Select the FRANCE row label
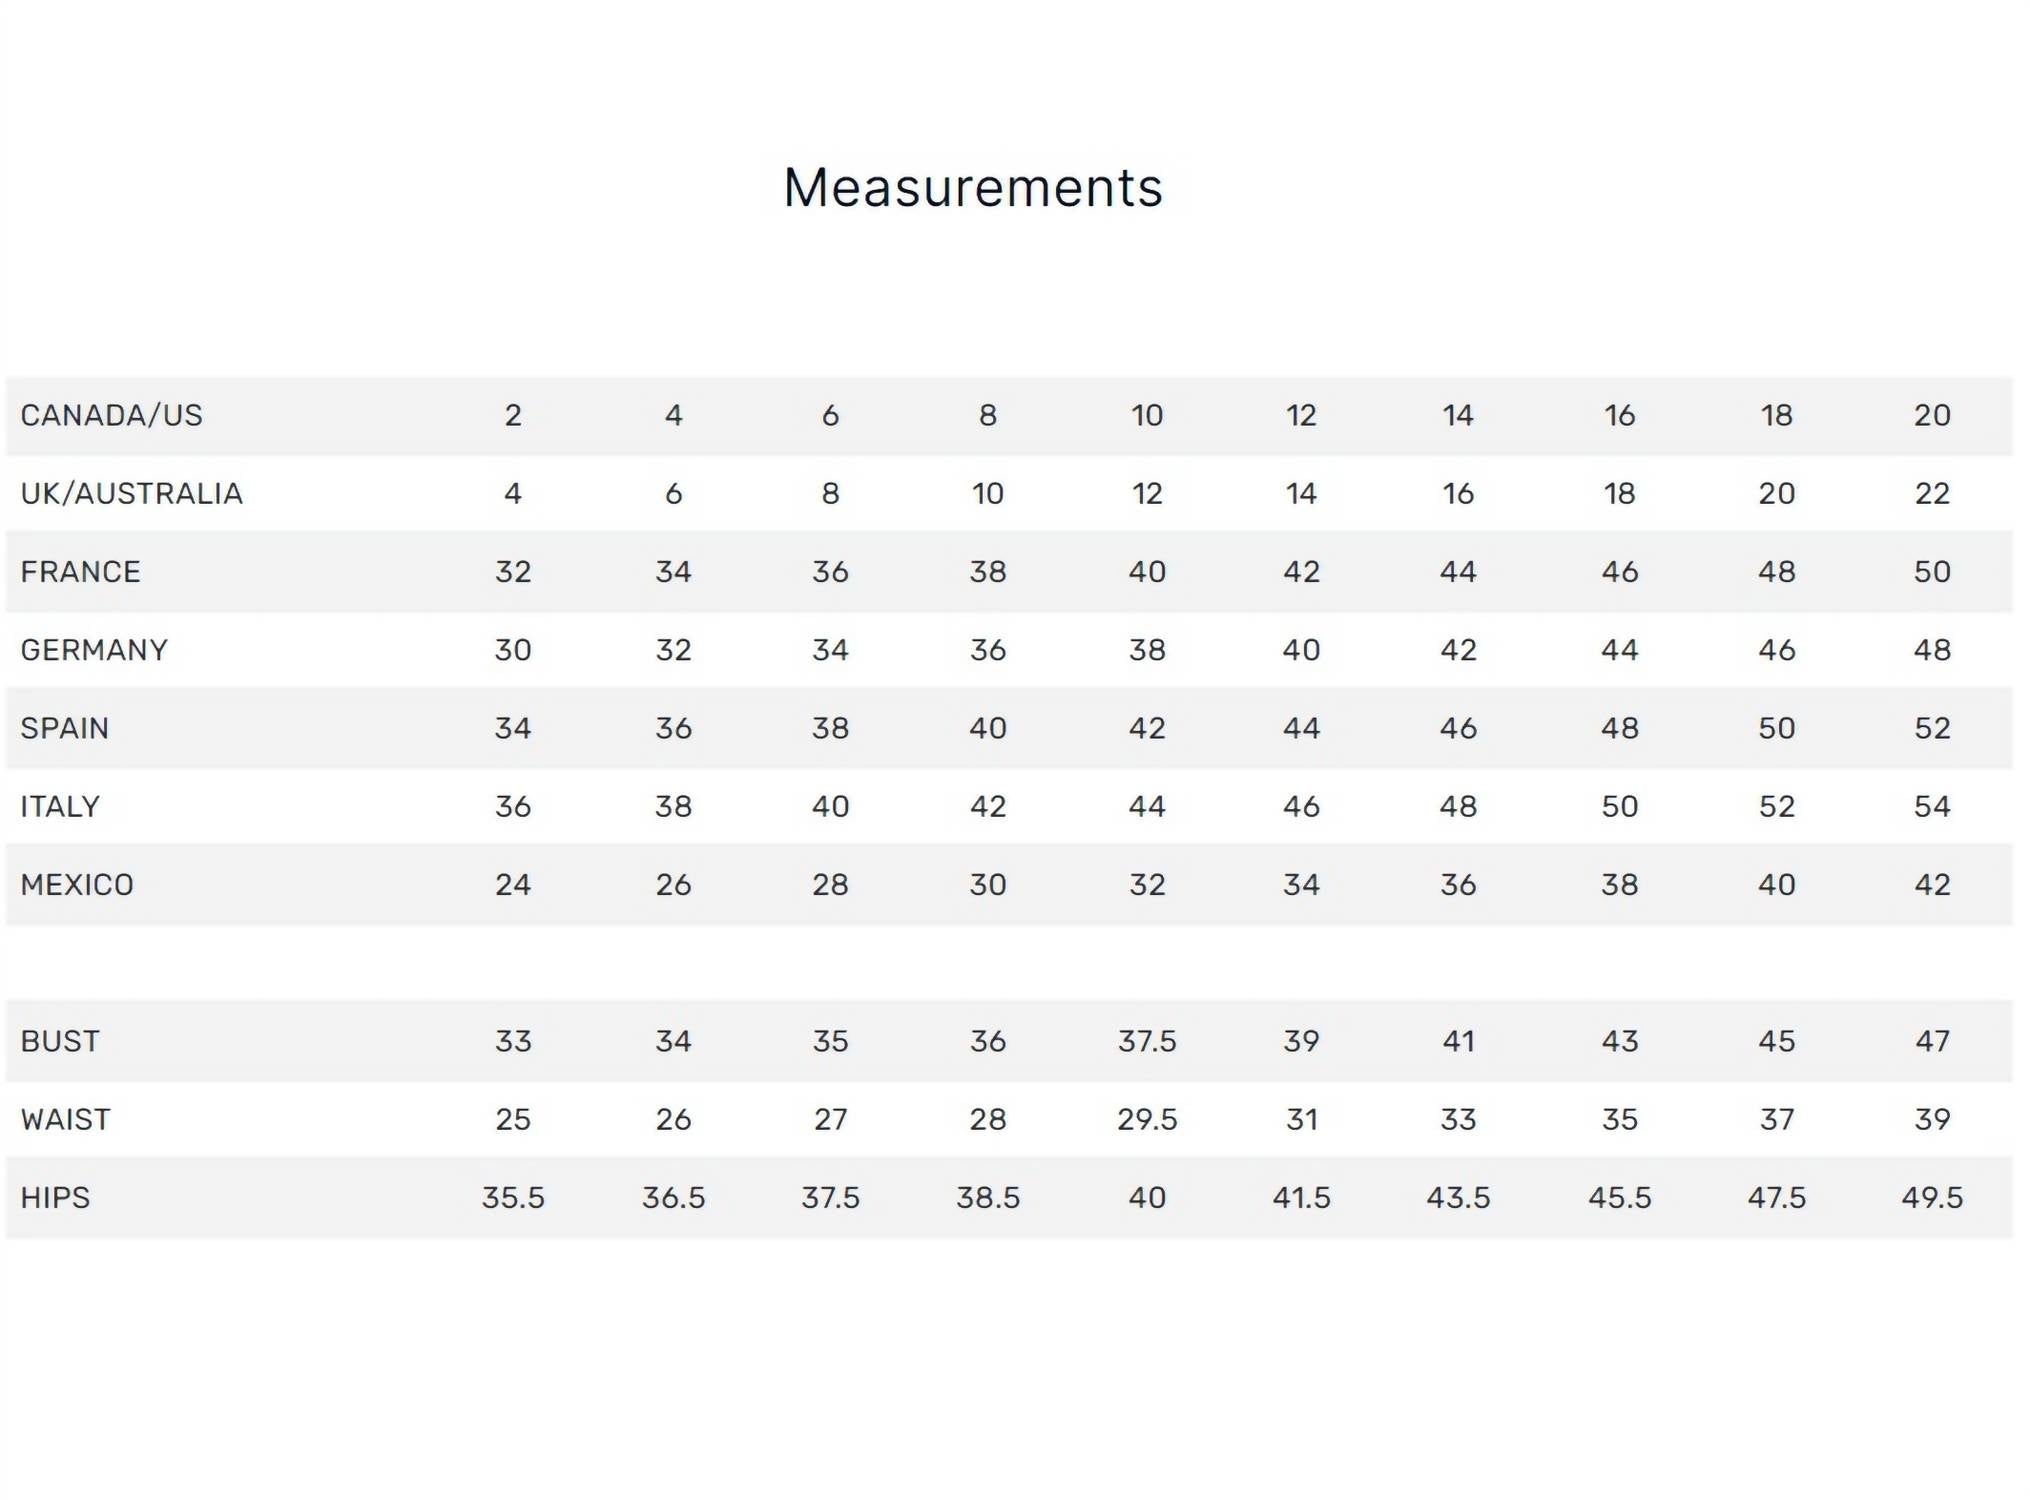Image resolution: width=2030 pixels, height=1500 pixels. click(x=80, y=572)
